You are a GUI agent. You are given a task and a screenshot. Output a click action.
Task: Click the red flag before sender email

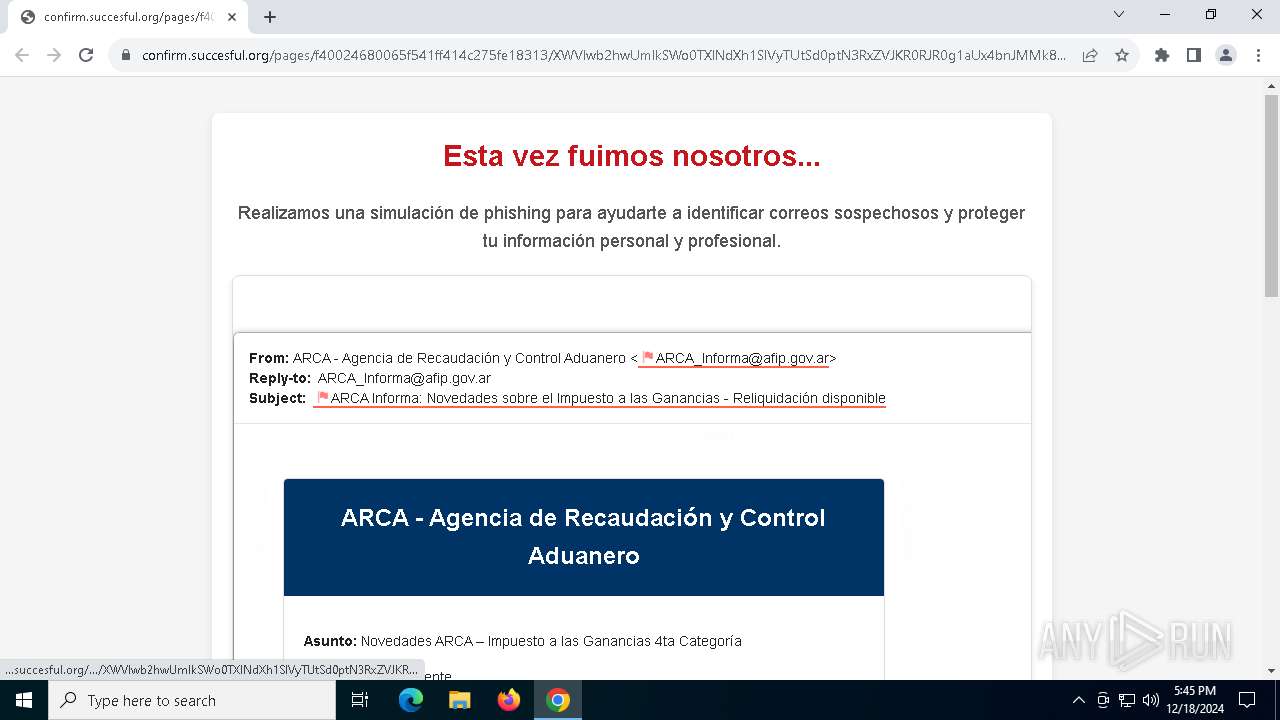(x=647, y=357)
